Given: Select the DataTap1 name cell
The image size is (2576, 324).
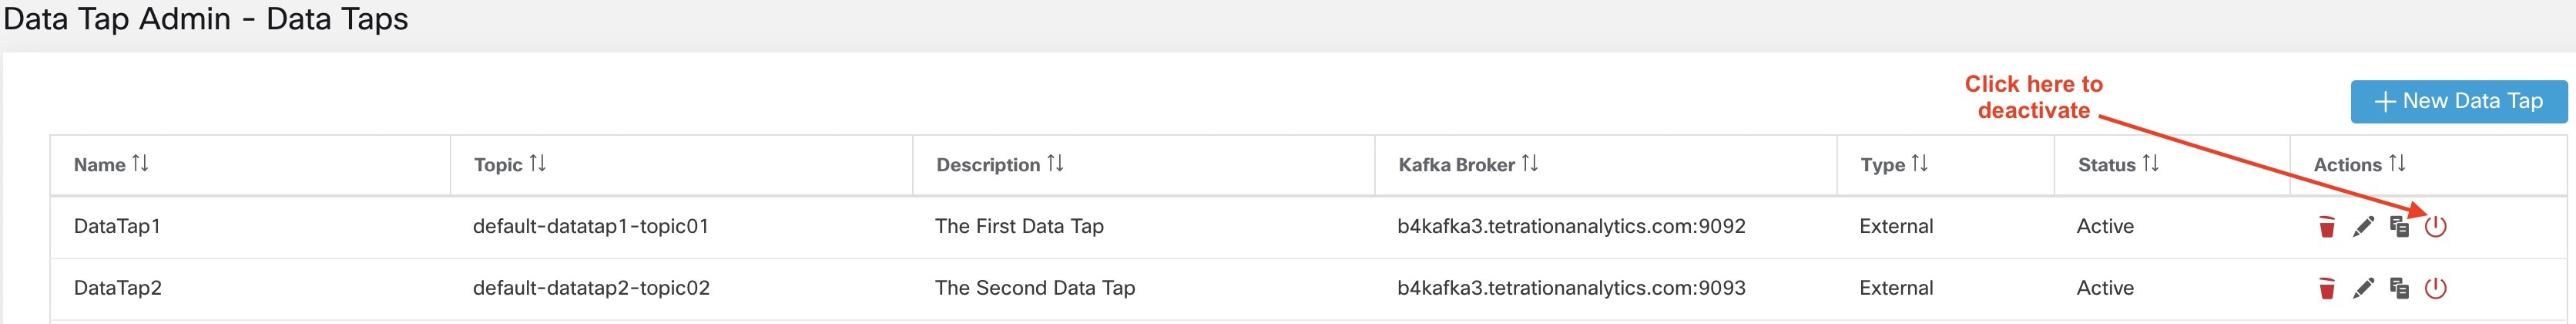Looking at the screenshot, I should coord(117,227).
